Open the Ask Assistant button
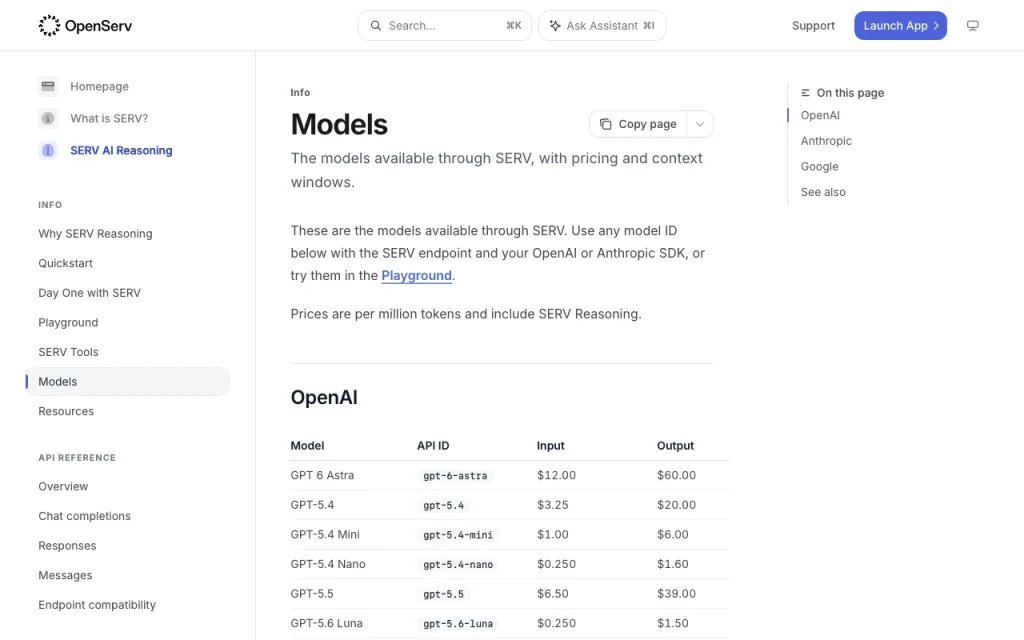1024x640 pixels. tap(602, 25)
